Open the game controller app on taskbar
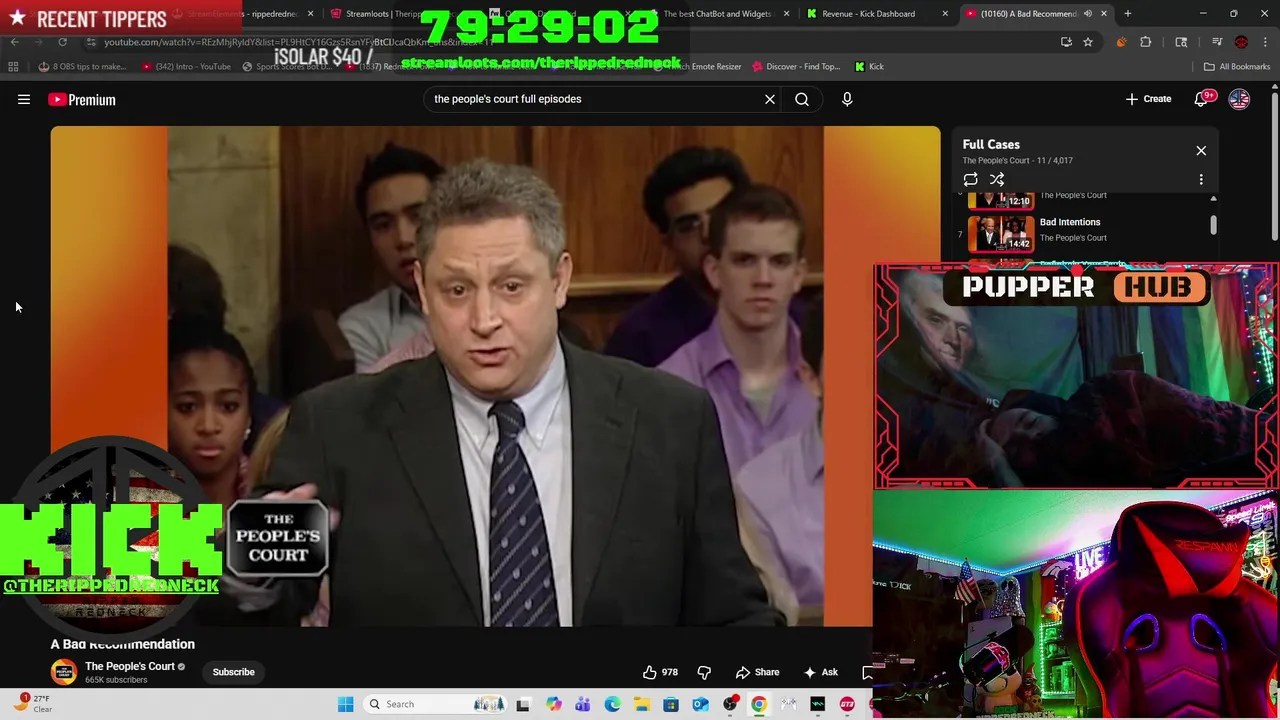1280x720 pixels. click(789, 704)
